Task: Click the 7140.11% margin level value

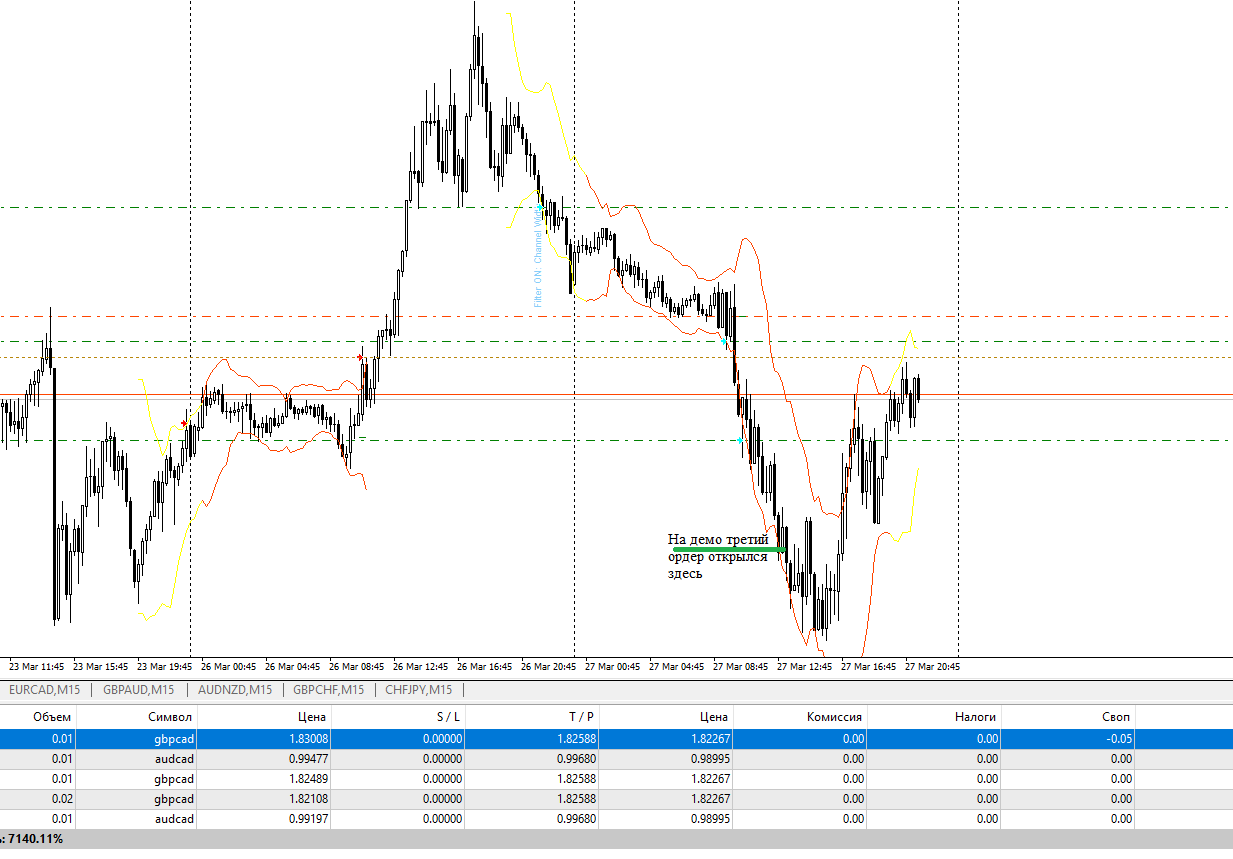Action: click(35, 839)
